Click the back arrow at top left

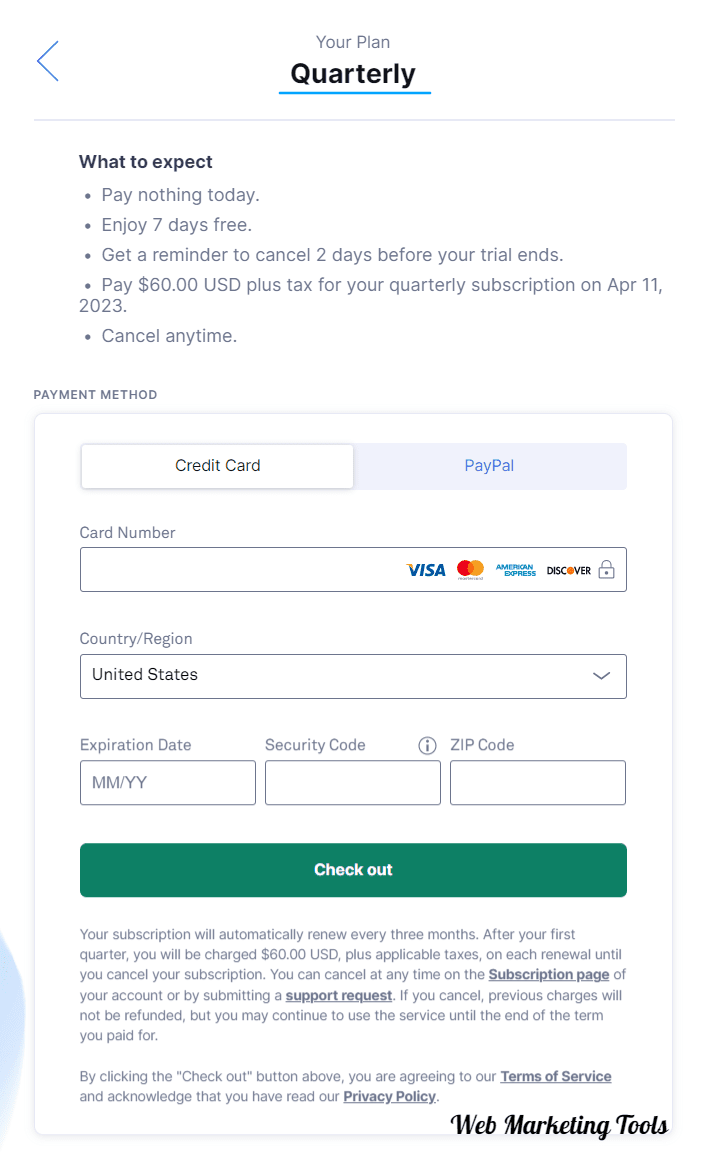click(x=47, y=61)
